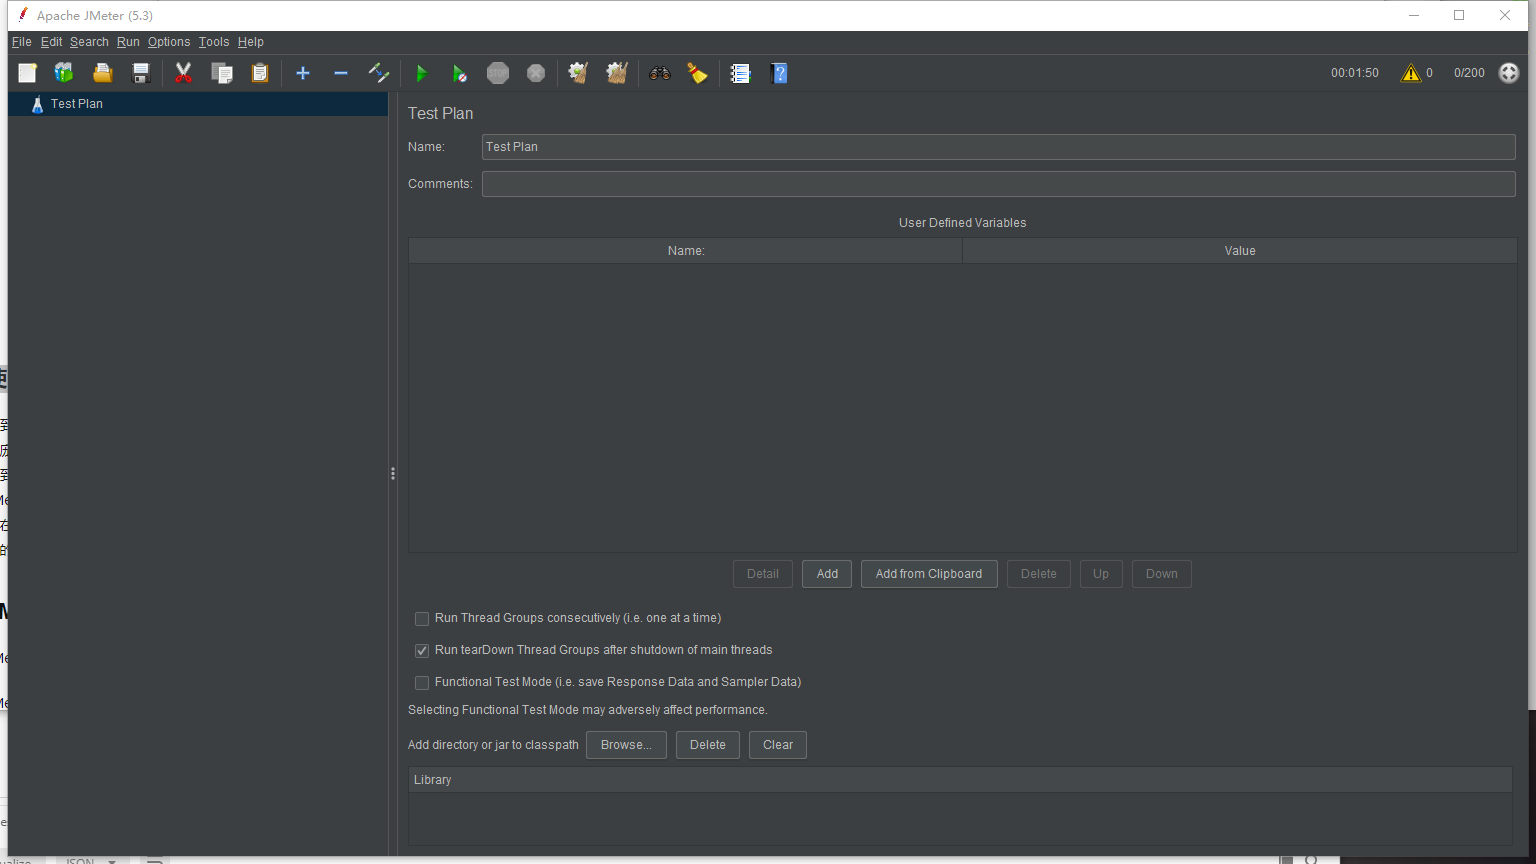1536x864 pixels.
Task: Stop the test using the stop-sign icon
Action: tap(498, 73)
